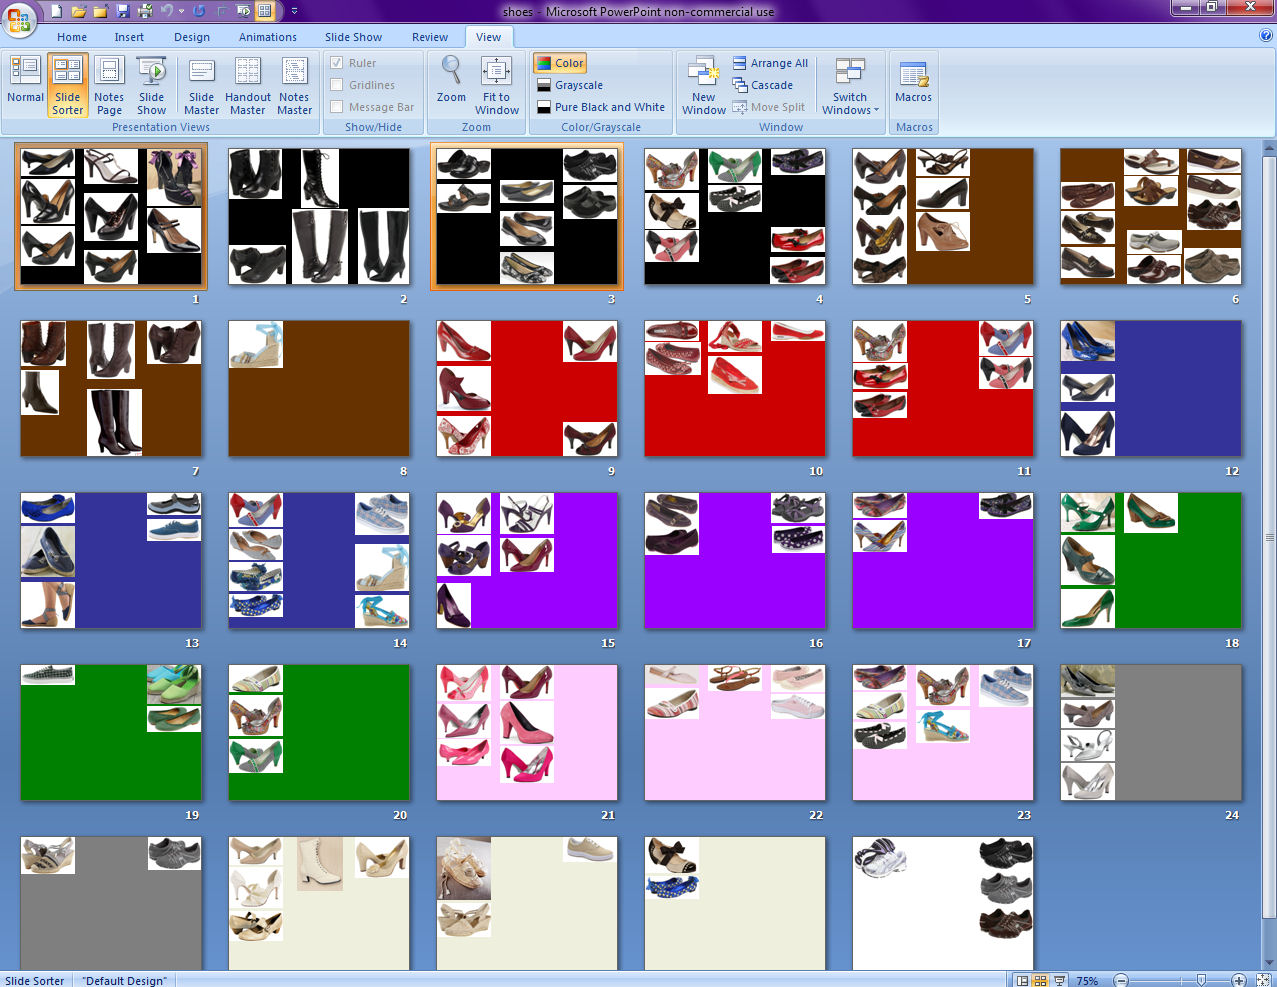Image resolution: width=1277 pixels, height=987 pixels.
Task: Click the Save icon in quick access toolbar
Action: click(122, 11)
